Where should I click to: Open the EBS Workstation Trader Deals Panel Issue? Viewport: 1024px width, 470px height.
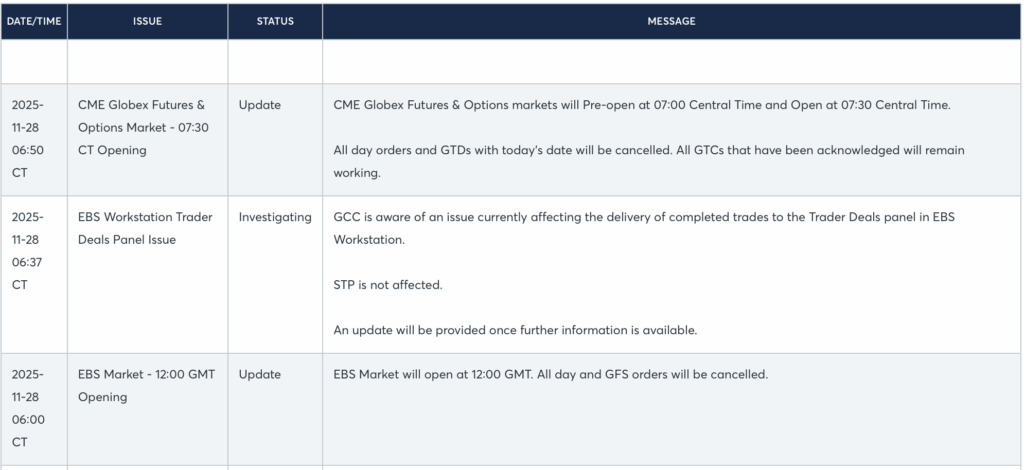[145, 228]
